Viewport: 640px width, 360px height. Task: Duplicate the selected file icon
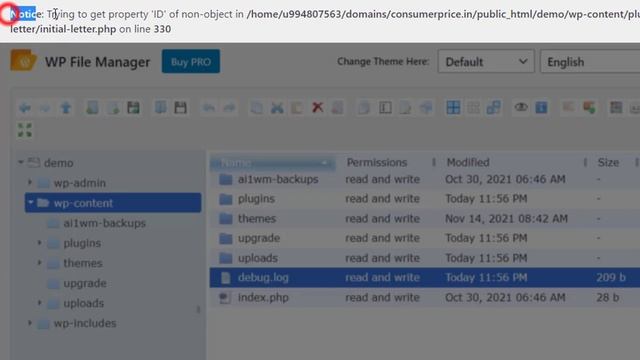coord(364,108)
